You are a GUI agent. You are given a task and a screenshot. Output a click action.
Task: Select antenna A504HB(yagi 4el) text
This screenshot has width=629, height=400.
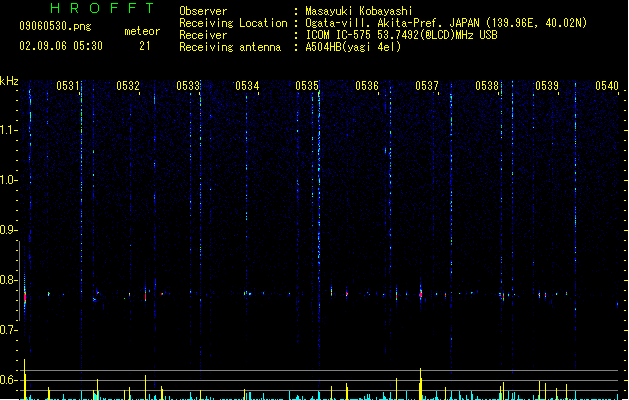pyautogui.click(x=353, y=47)
